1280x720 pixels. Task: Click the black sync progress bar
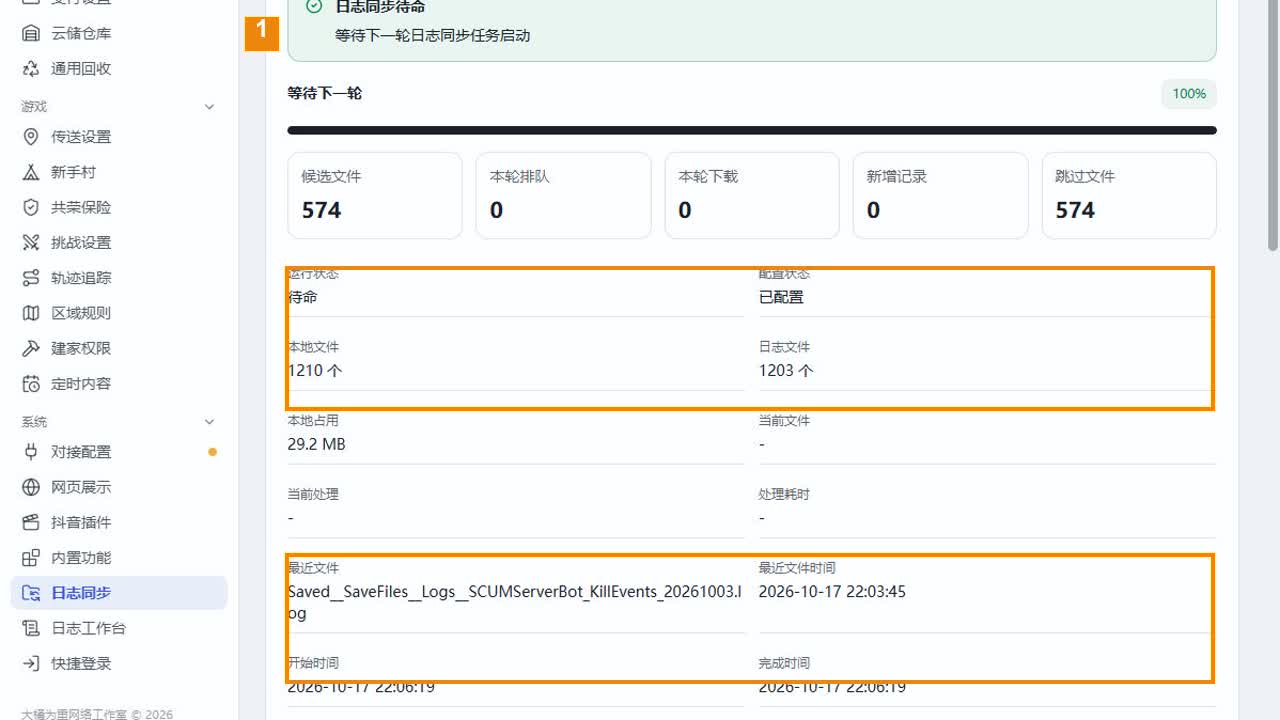(x=752, y=130)
